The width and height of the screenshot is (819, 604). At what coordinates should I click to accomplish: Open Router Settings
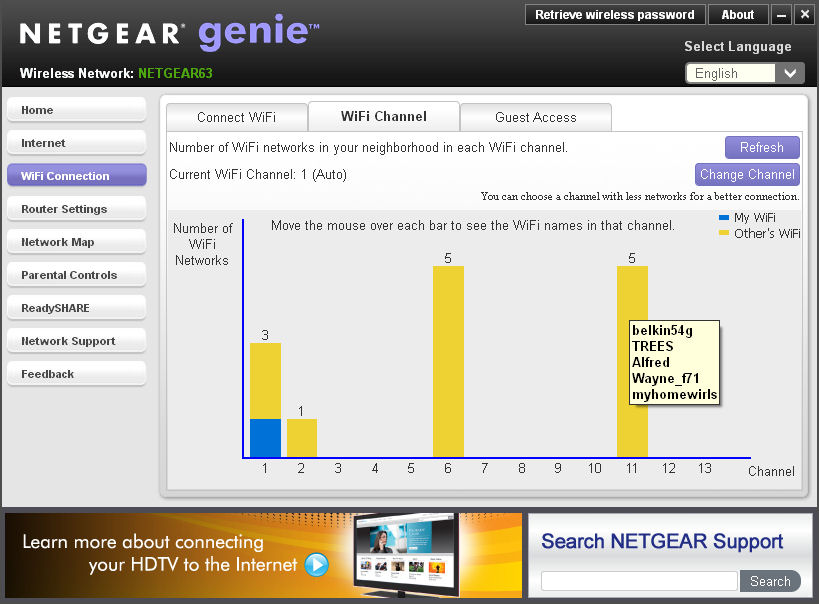click(x=77, y=208)
